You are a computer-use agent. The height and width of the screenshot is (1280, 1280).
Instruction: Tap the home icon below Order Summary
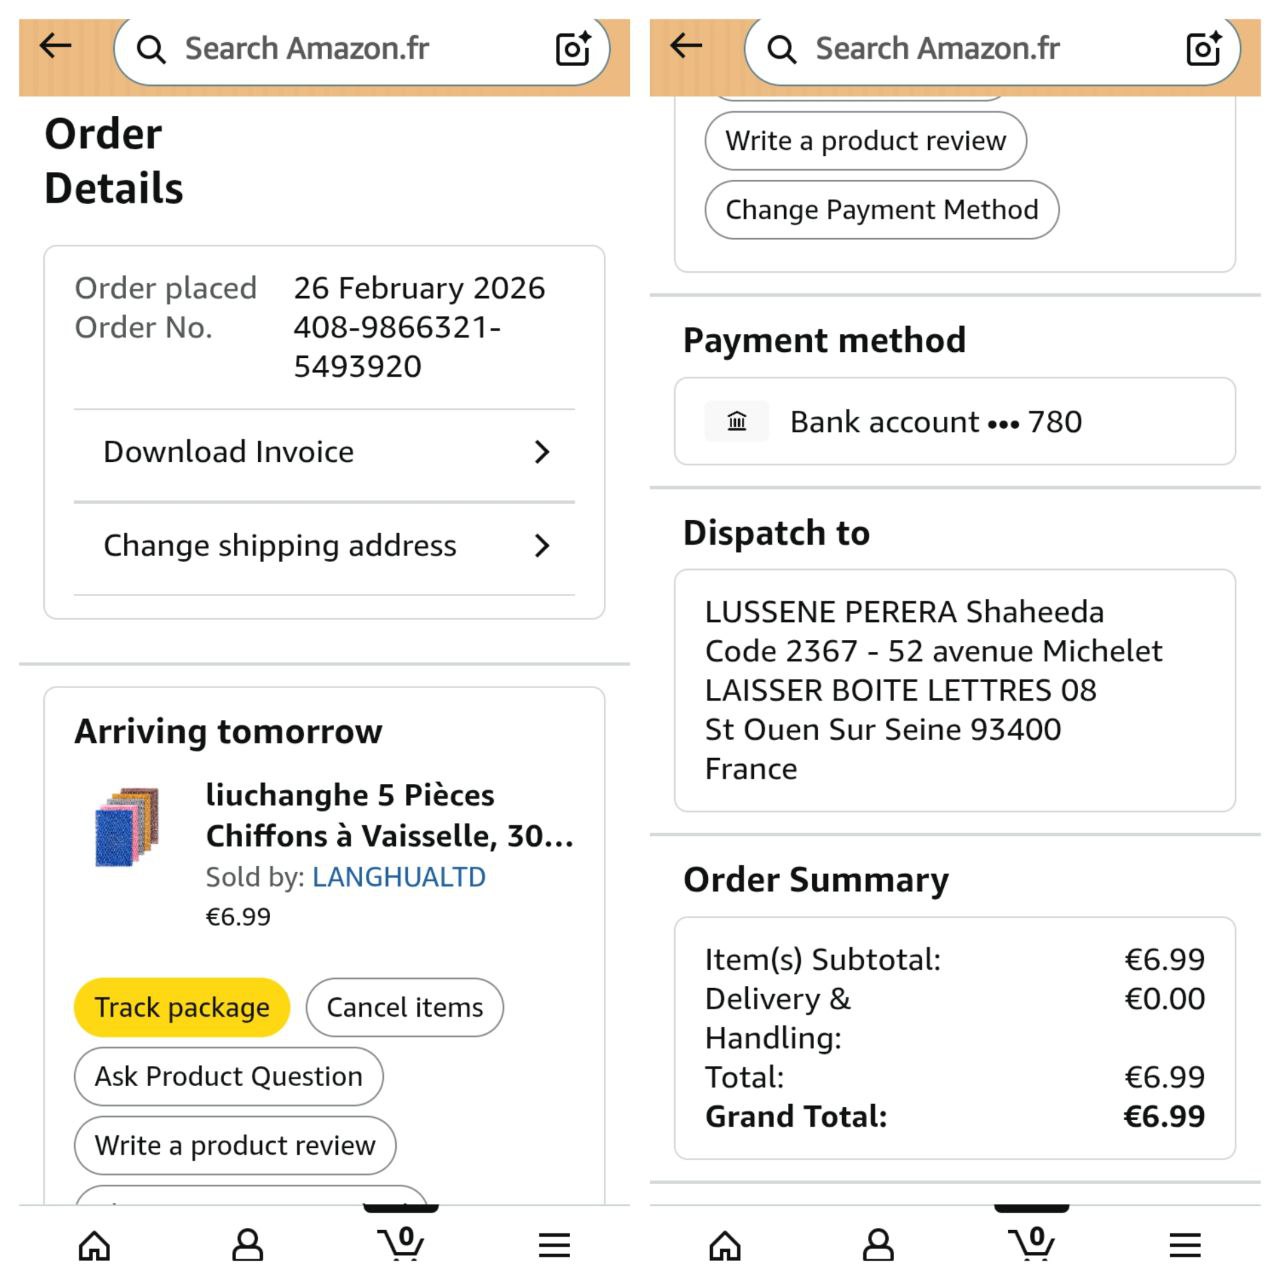point(725,1245)
